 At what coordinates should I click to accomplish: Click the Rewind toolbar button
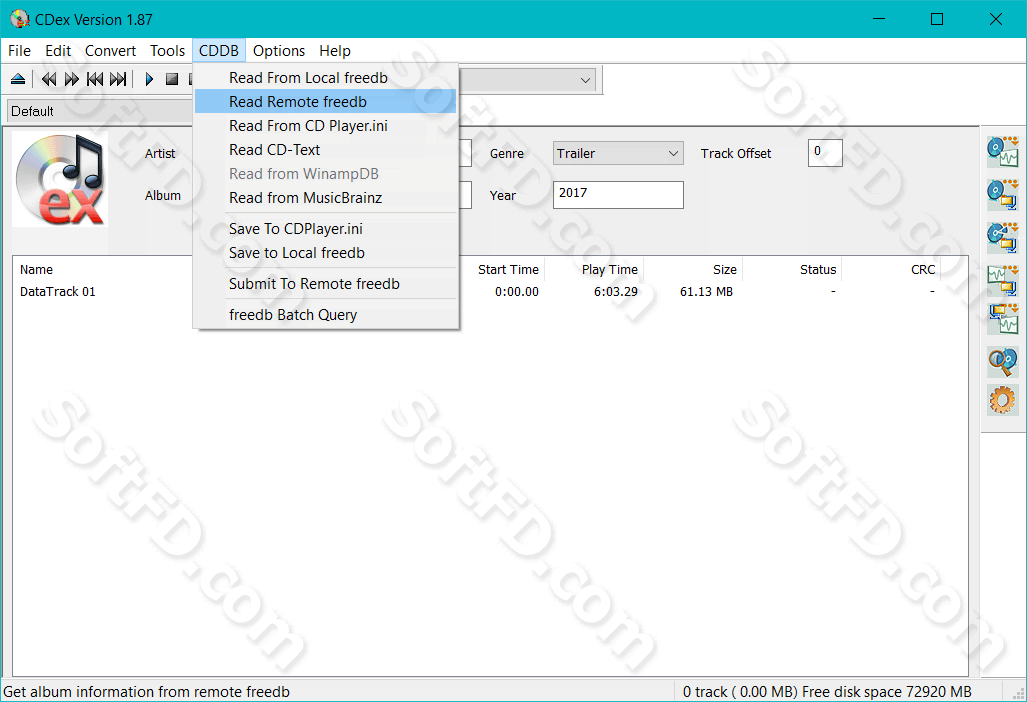[49, 79]
